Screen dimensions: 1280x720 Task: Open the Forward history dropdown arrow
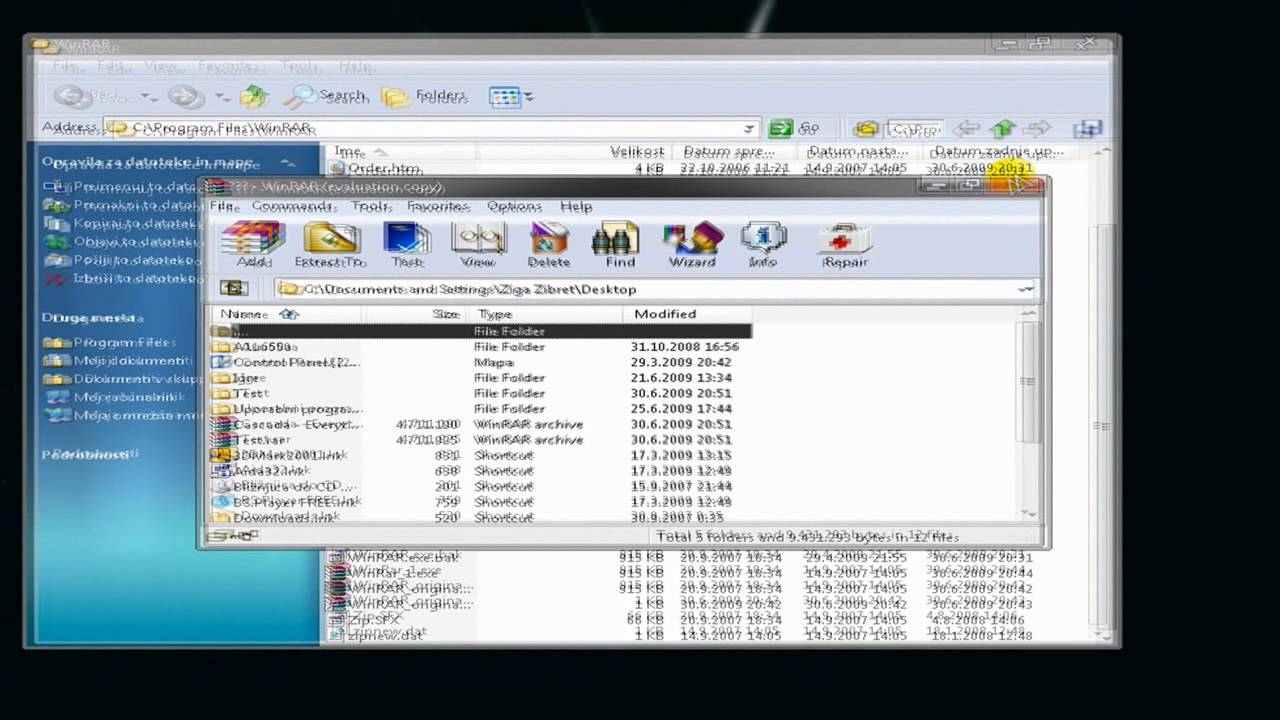(x=221, y=97)
